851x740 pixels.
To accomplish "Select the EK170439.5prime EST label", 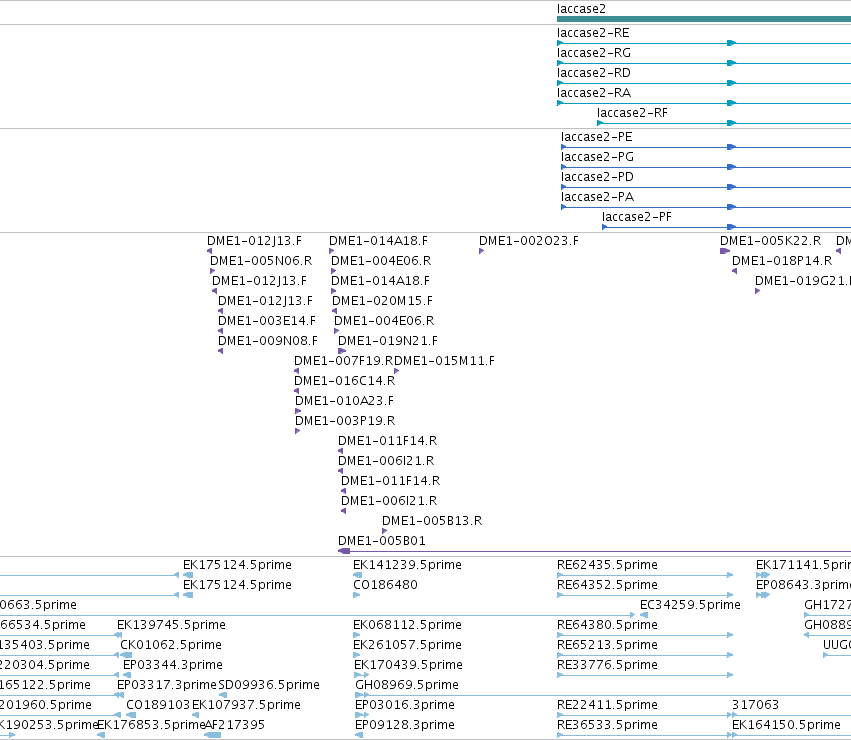I will pyautogui.click(x=408, y=665).
